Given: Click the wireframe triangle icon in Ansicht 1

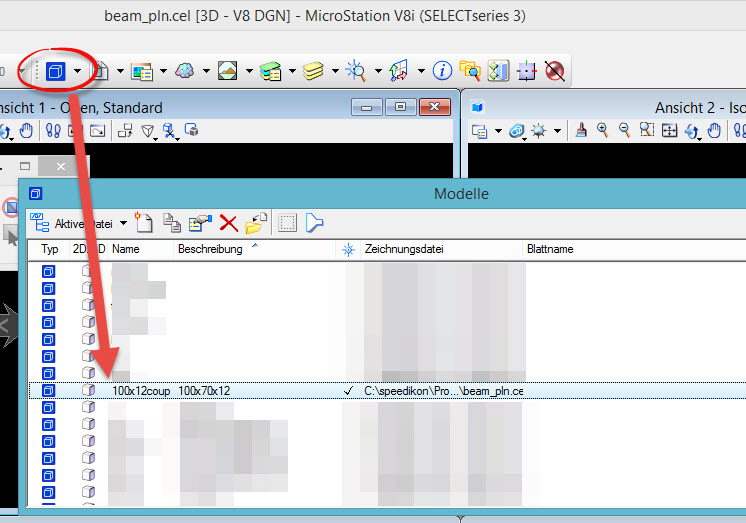Looking at the screenshot, I should pyautogui.click(x=148, y=131).
